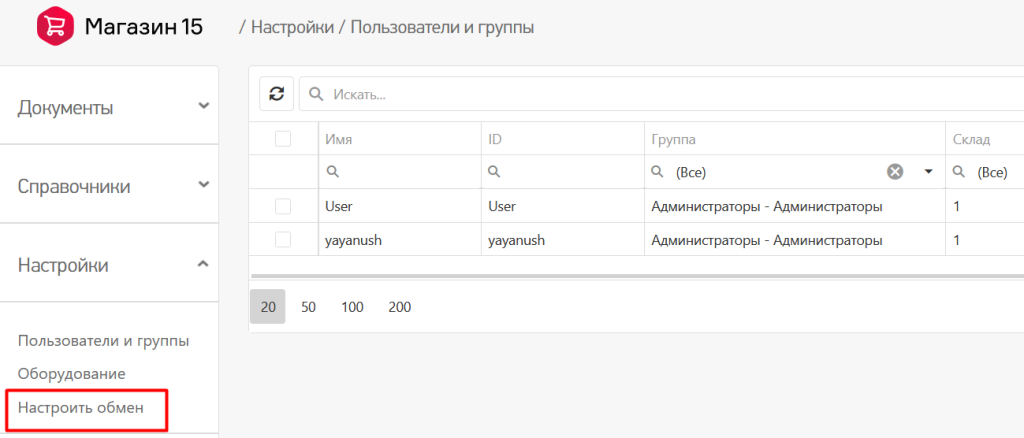
Task: Open Настроить обмен link
Action: click(81, 408)
